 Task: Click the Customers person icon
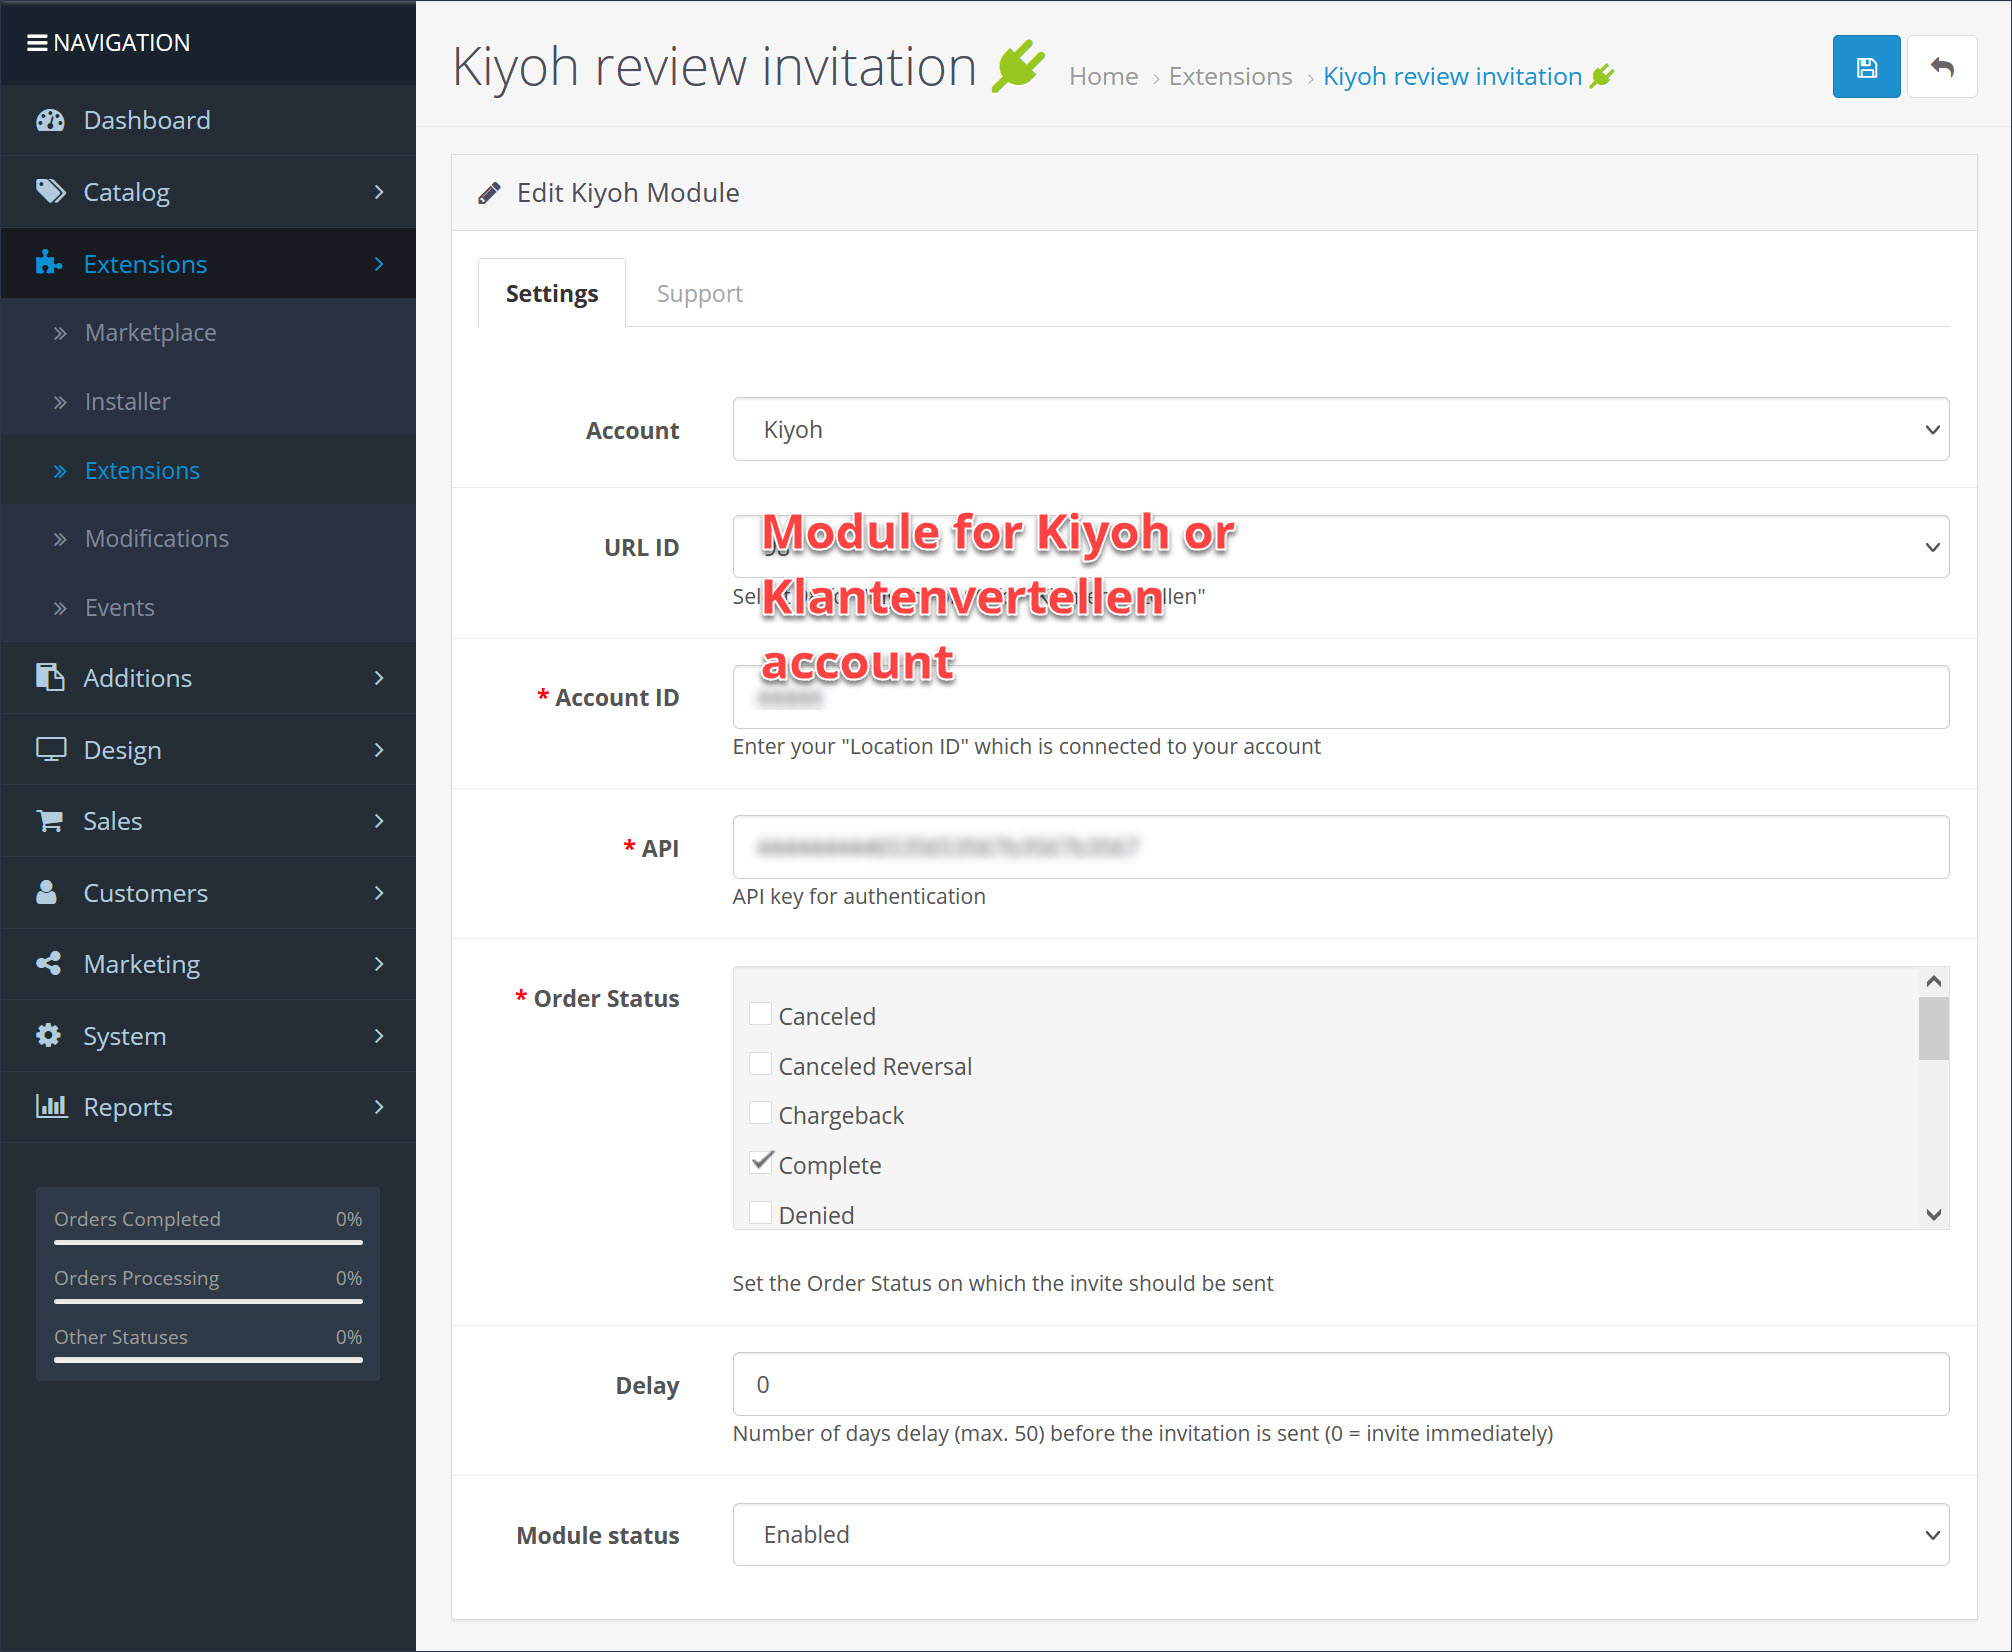pyautogui.click(x=46, y=892)
